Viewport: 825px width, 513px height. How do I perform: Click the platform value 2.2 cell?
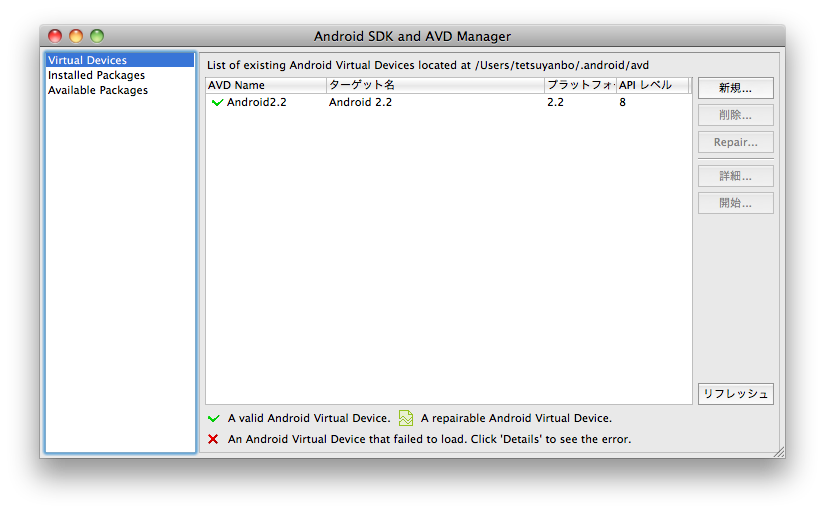tap(555, 102)
